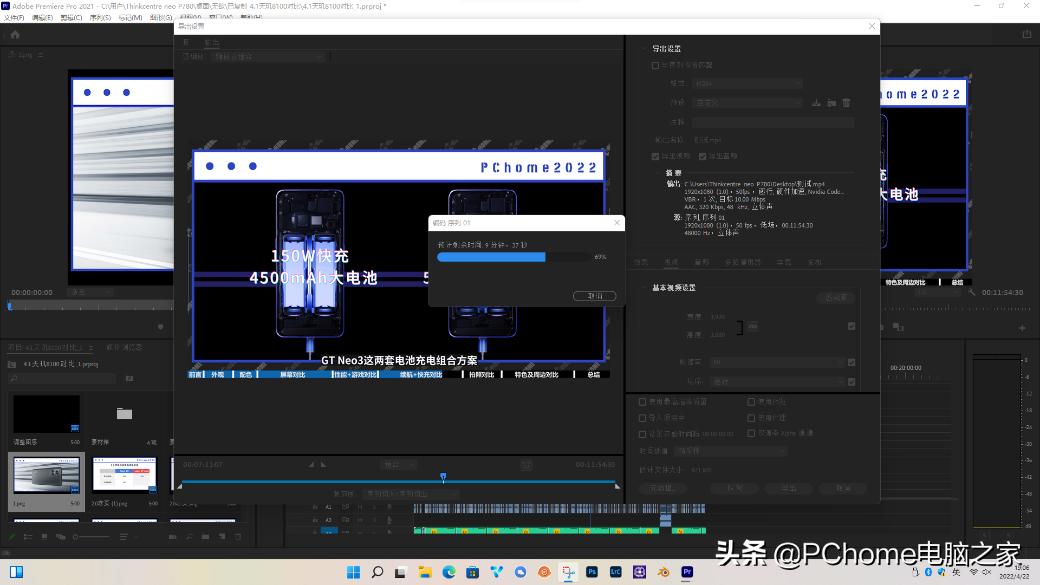Toggle the 使用预览 use previews checkbox

coord(753,401)
